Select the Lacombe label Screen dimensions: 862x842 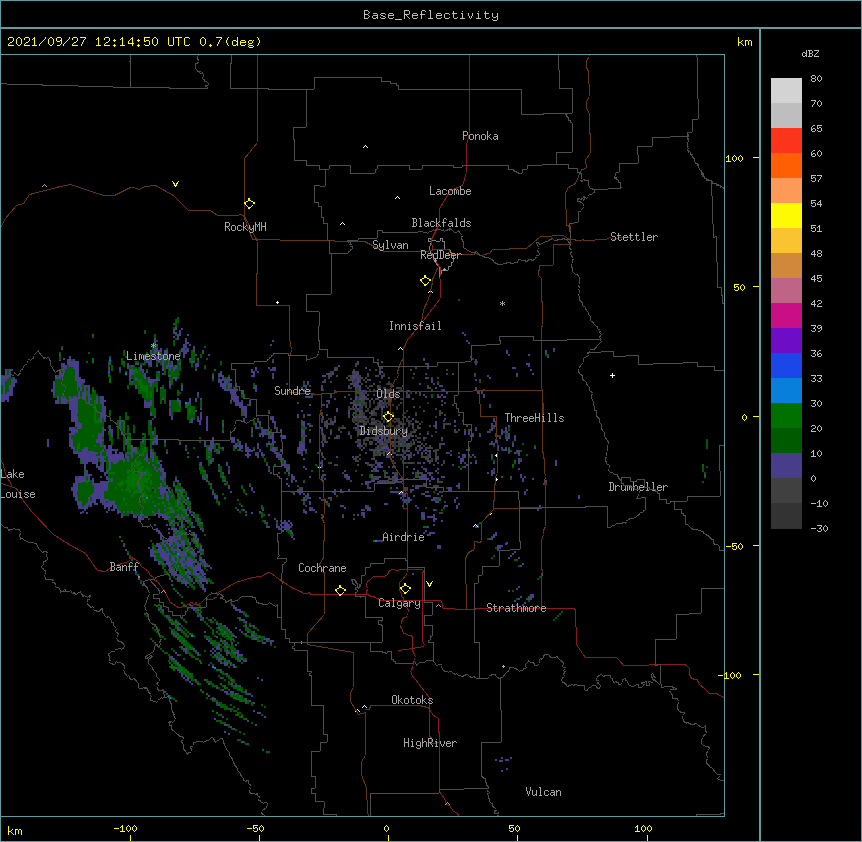pyautogui.click(x=450, y=191)
